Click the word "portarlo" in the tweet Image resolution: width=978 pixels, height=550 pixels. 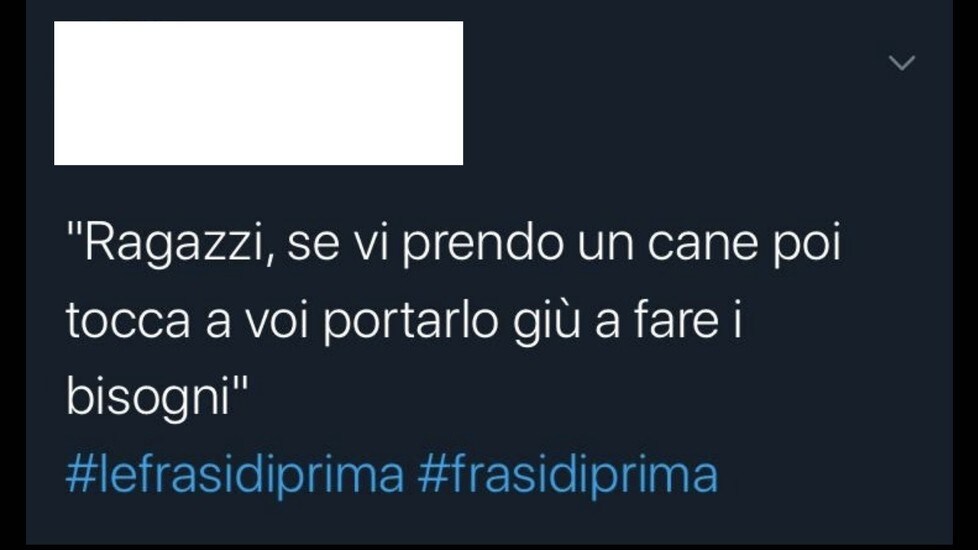coord(411,322)
